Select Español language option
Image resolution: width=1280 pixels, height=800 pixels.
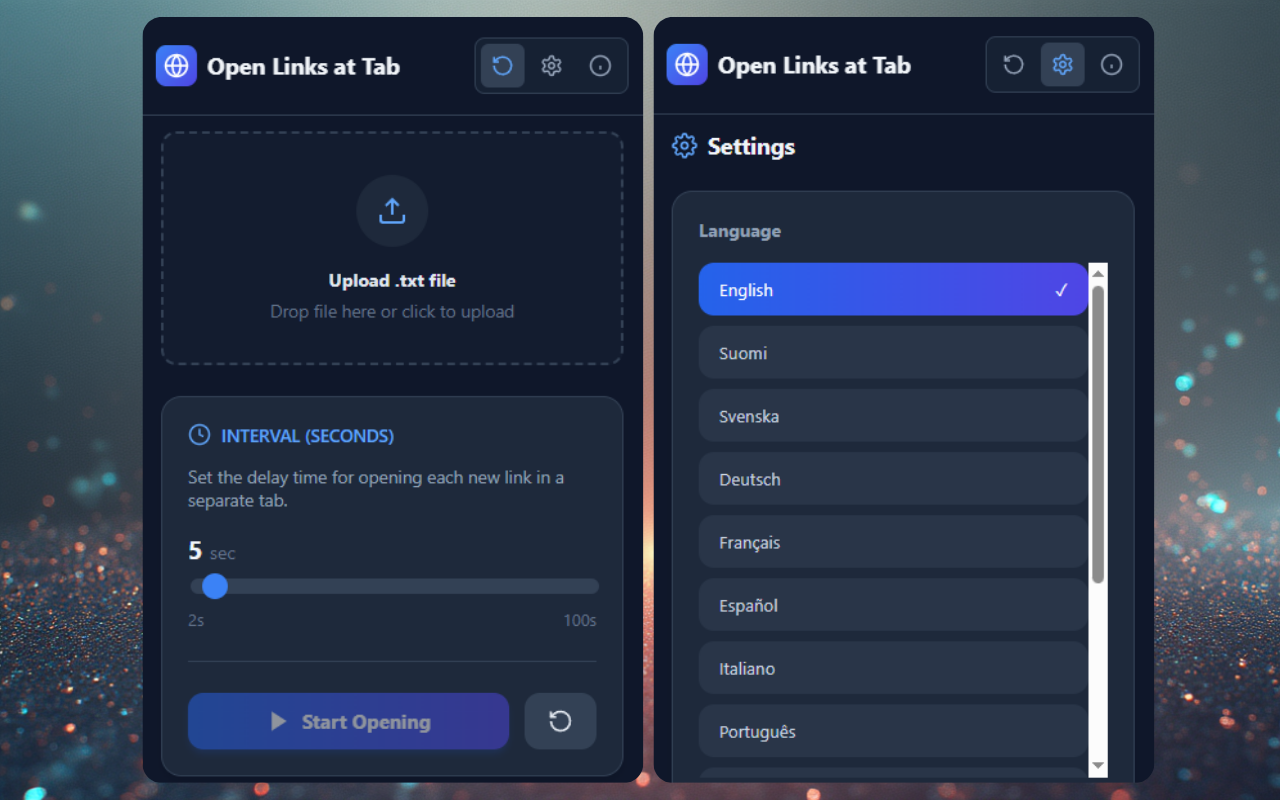click(x=892, y=605)
